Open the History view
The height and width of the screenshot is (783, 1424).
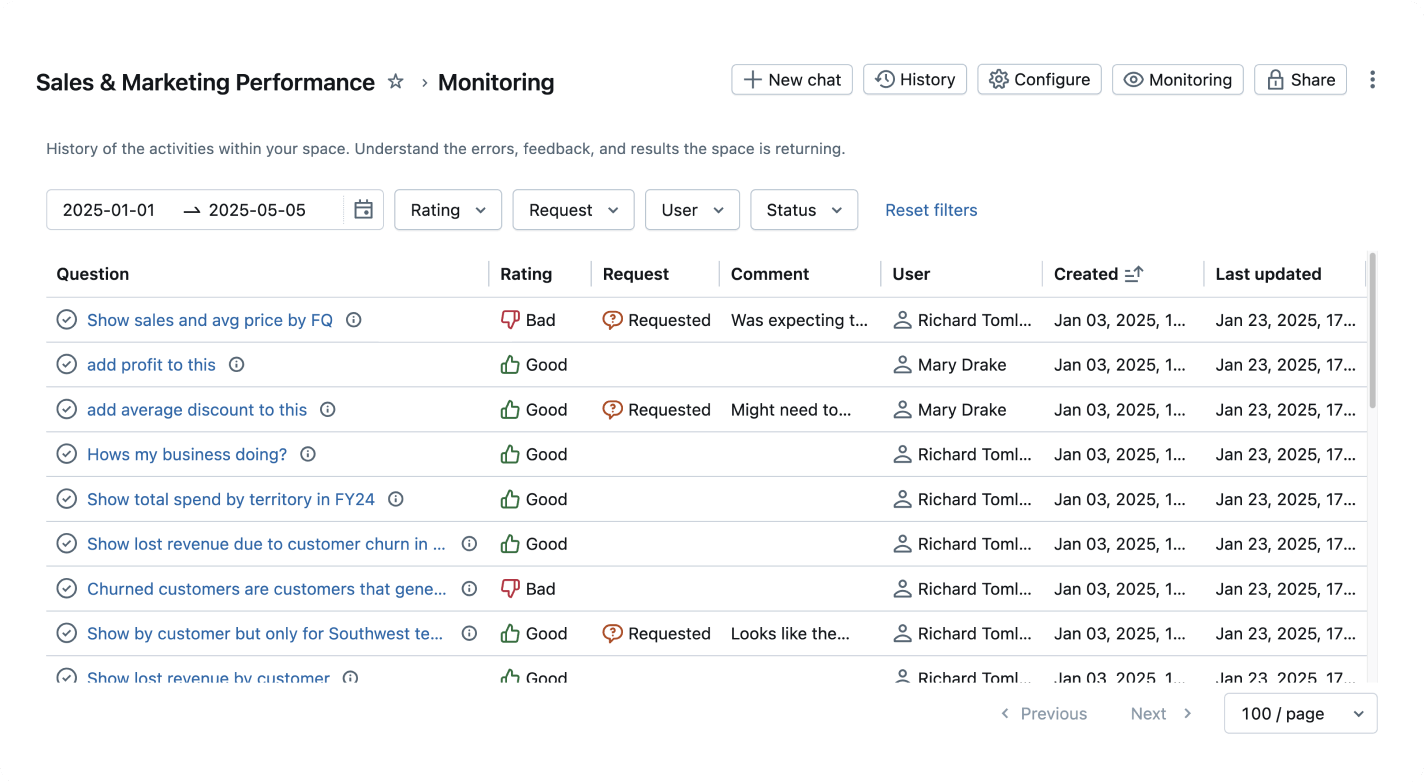pyautogui.click(x=914, y=80)
